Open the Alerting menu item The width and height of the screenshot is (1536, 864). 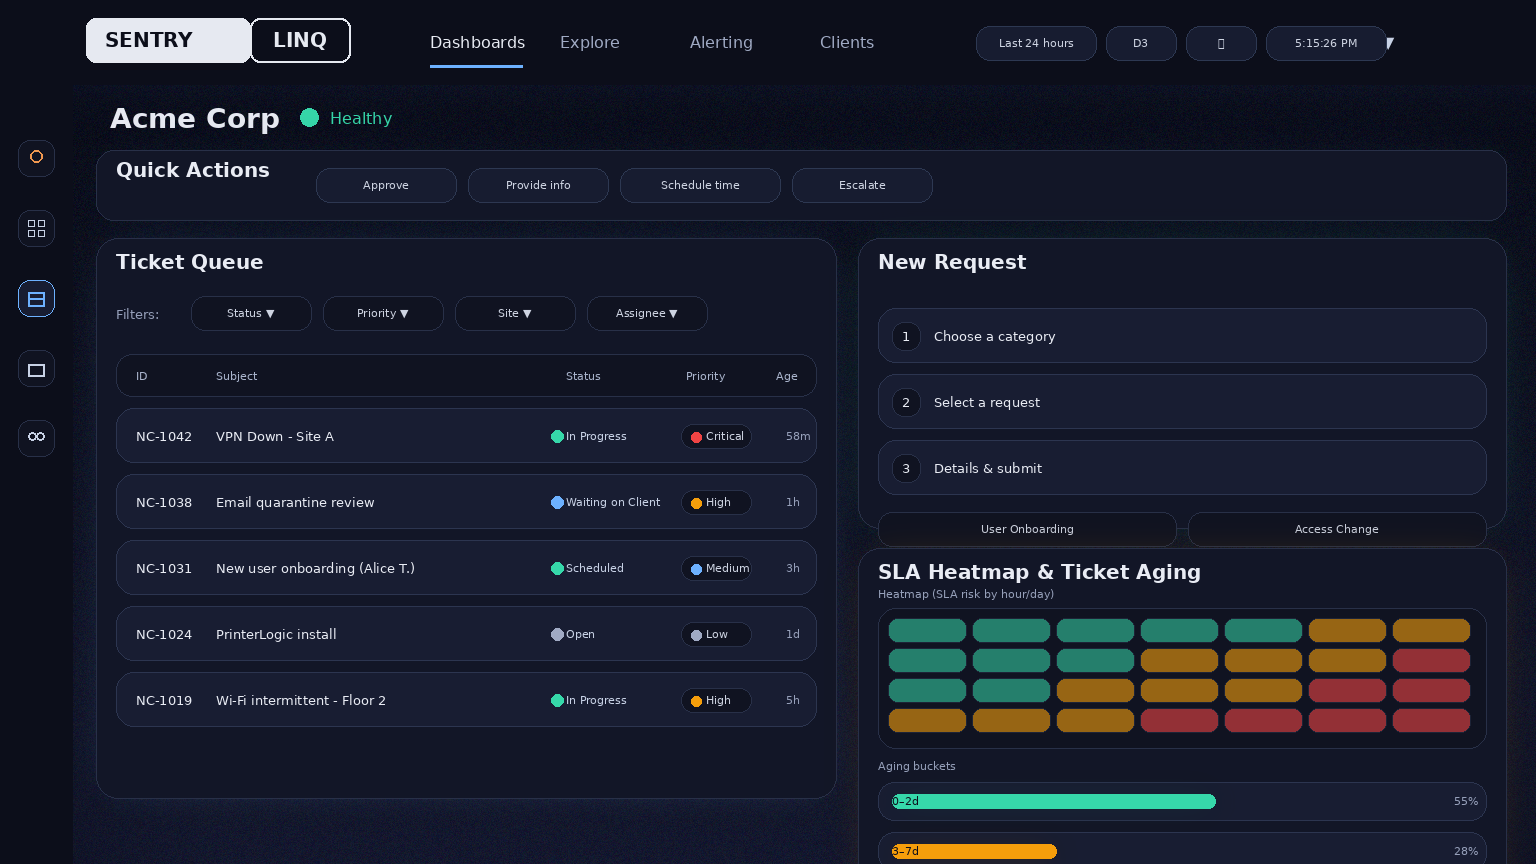point(721,43)
